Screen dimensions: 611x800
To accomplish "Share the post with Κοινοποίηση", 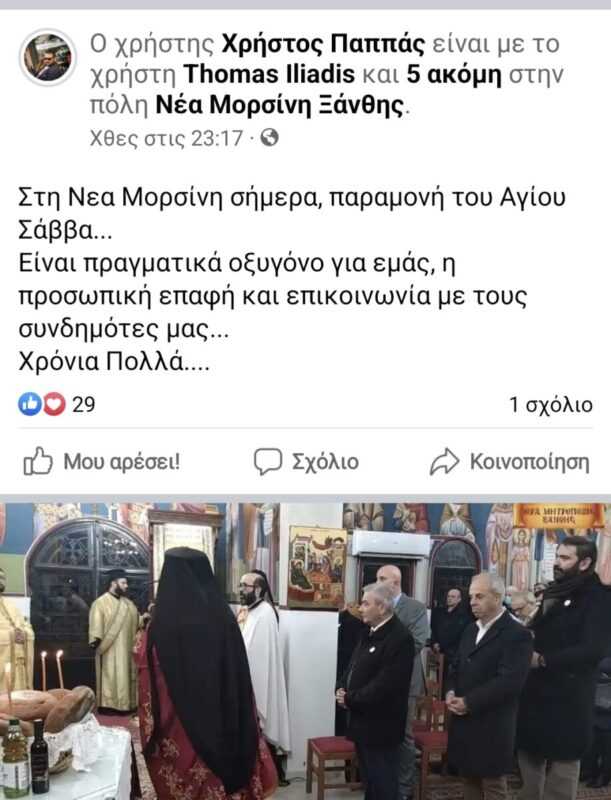I will tap(510, 462).
